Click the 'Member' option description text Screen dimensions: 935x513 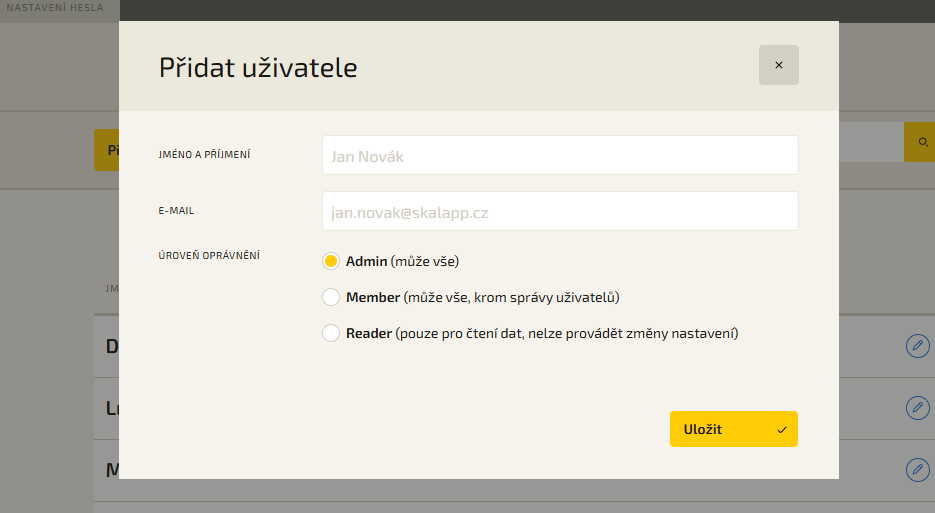(x=510, y=297)
